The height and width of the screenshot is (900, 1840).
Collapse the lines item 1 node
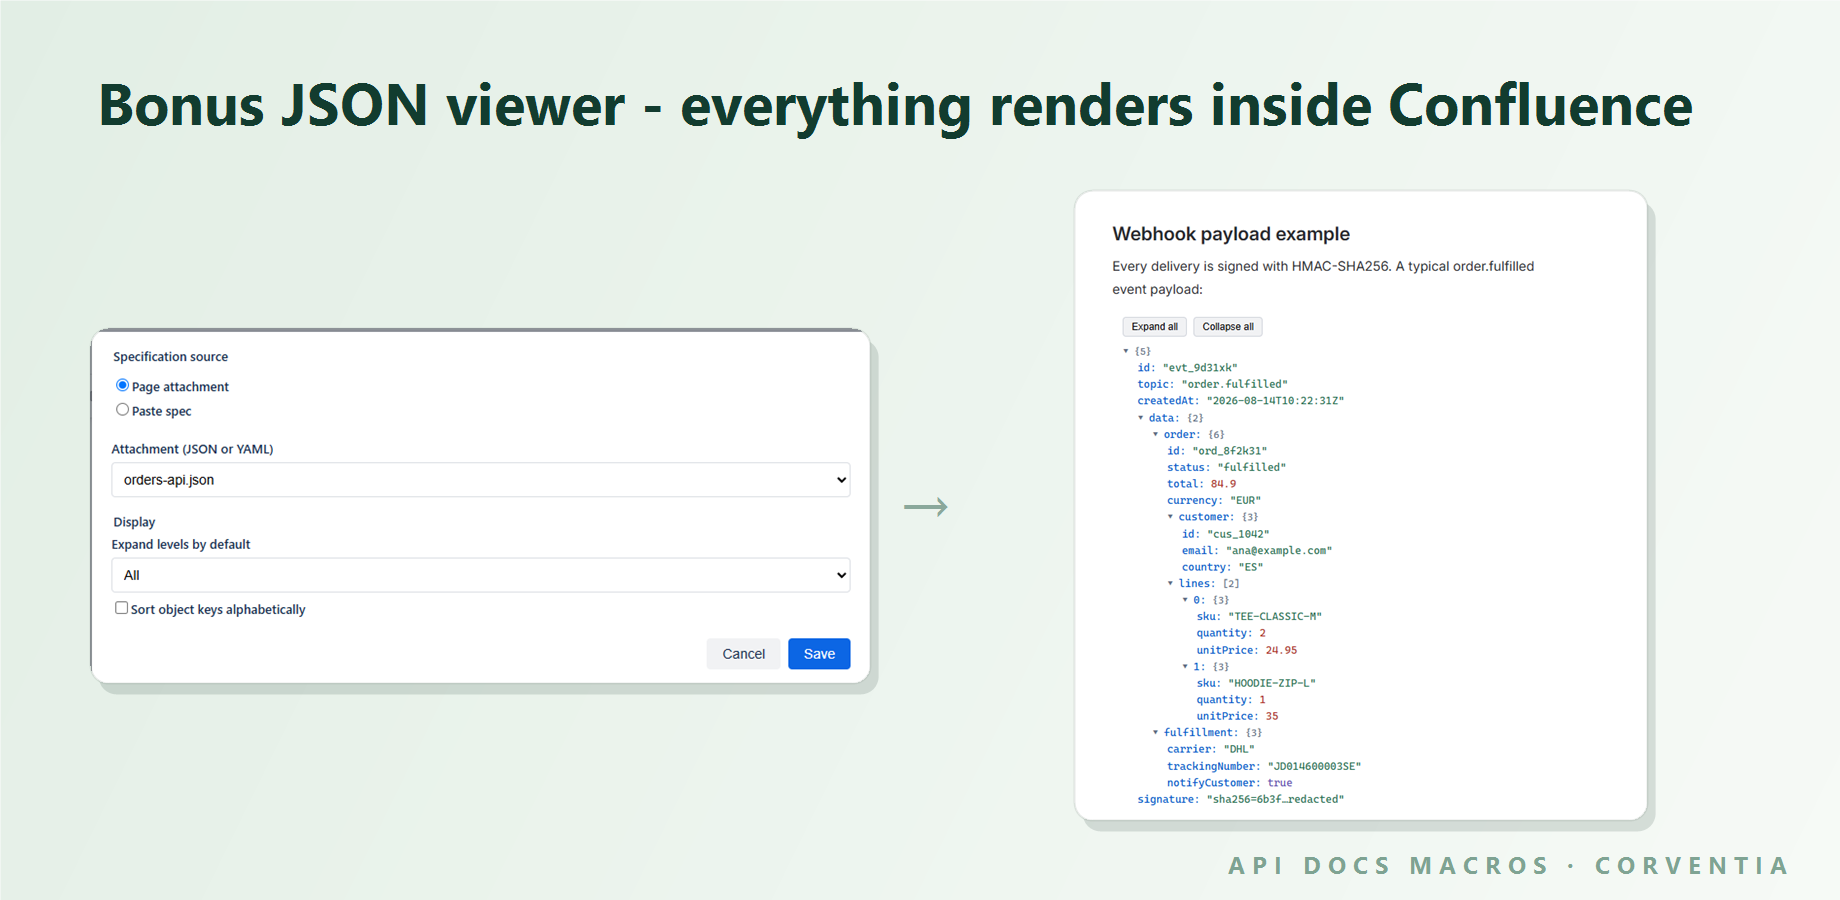click(x=1186, y=666)
